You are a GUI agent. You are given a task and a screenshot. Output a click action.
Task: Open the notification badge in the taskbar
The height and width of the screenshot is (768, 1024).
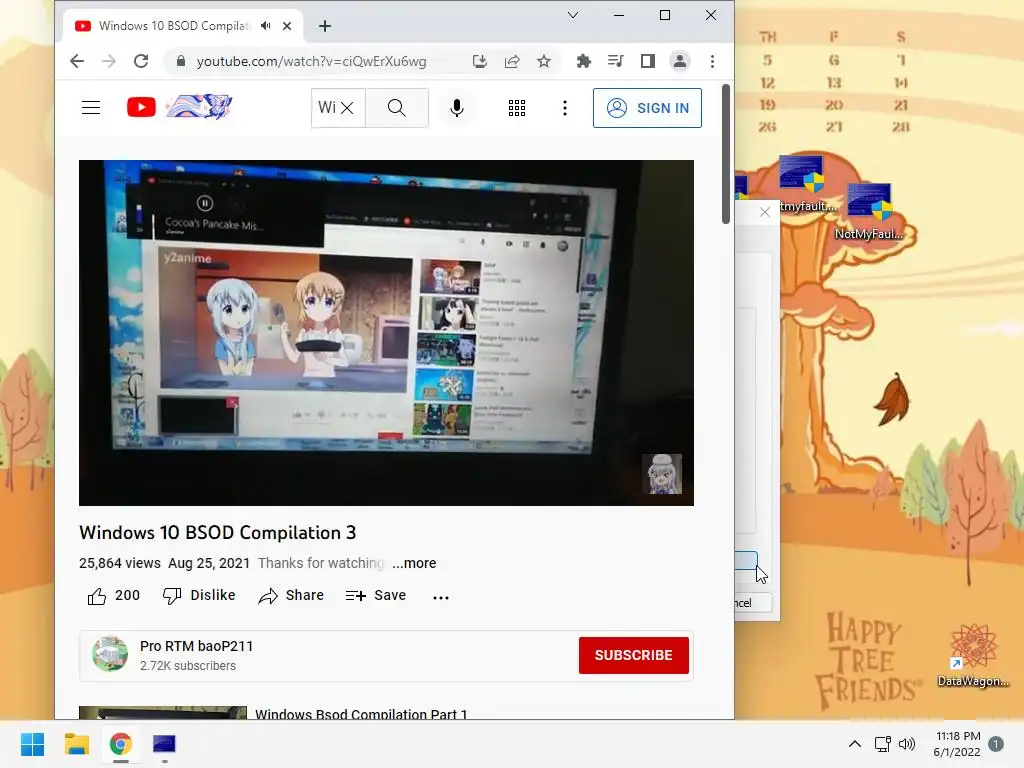click(x=996, y=744)
